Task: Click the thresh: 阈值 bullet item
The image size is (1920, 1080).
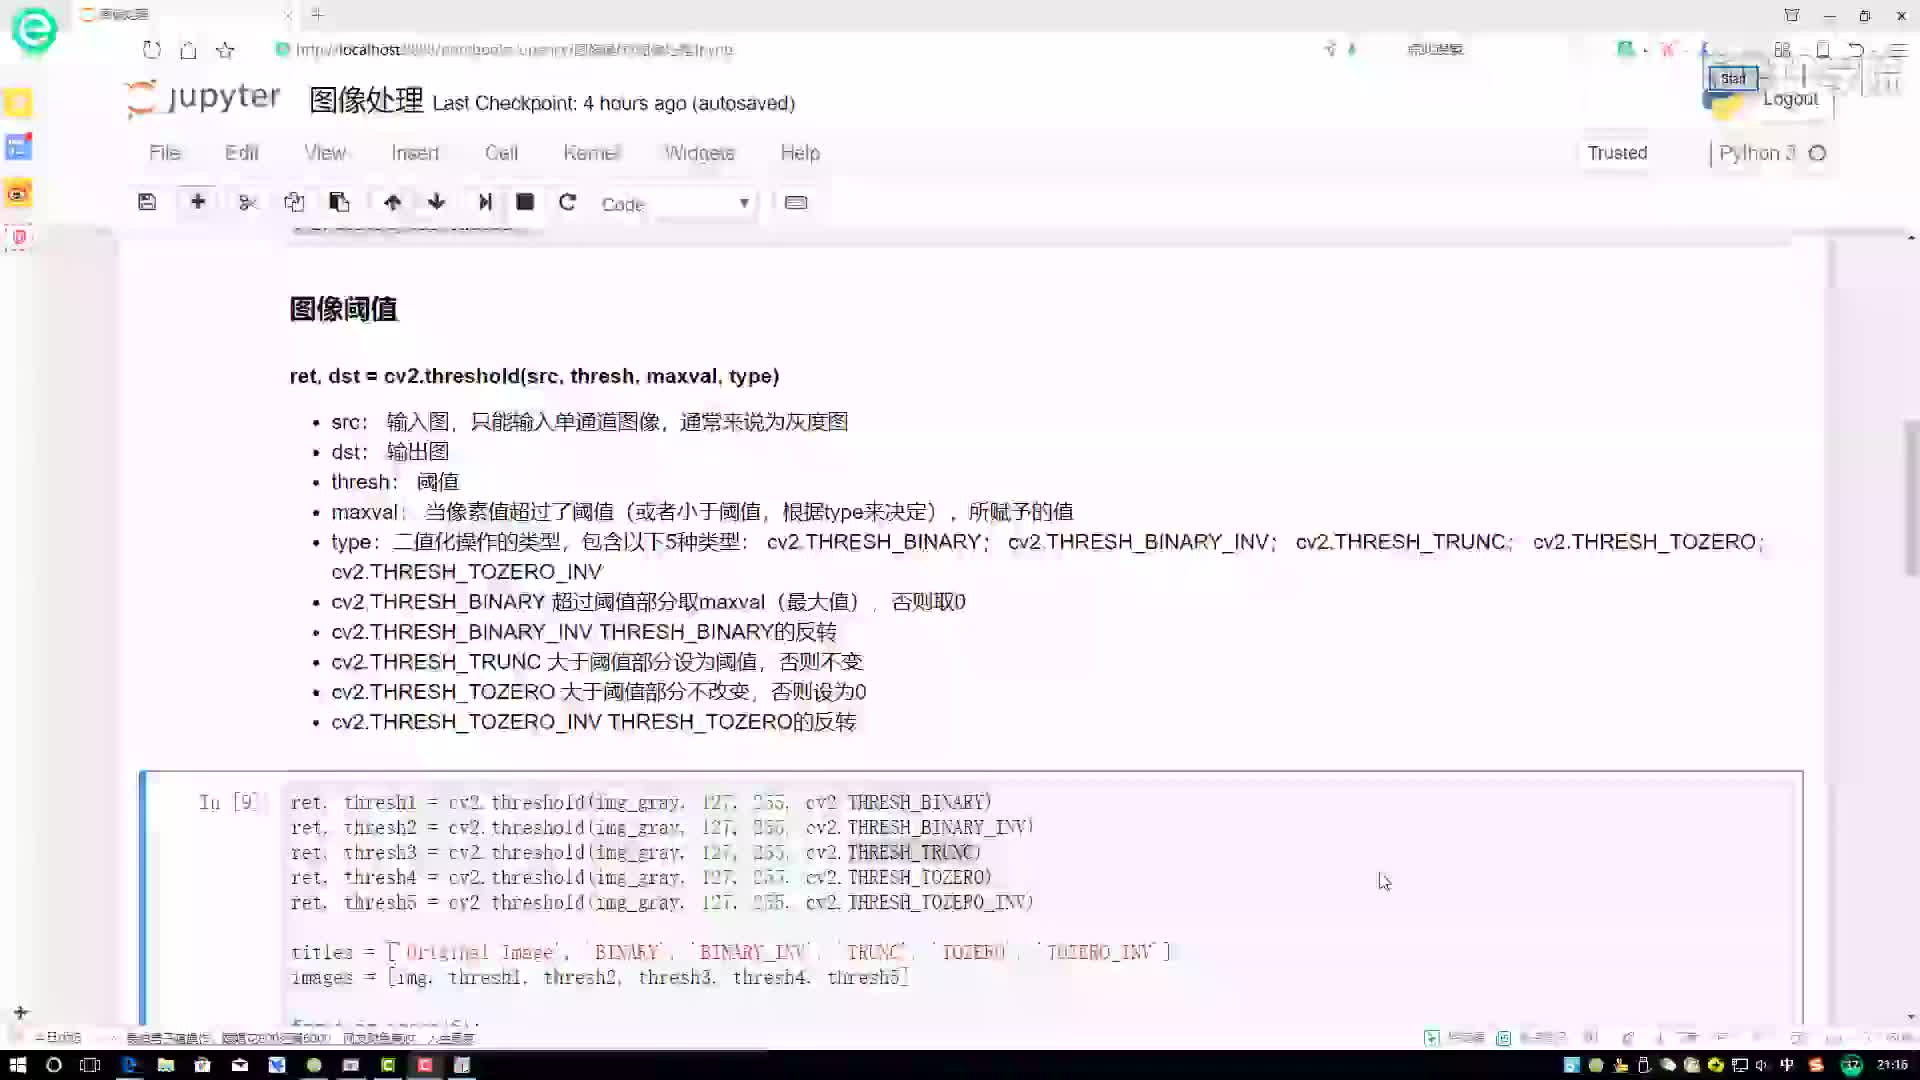Action: (395, 482)
